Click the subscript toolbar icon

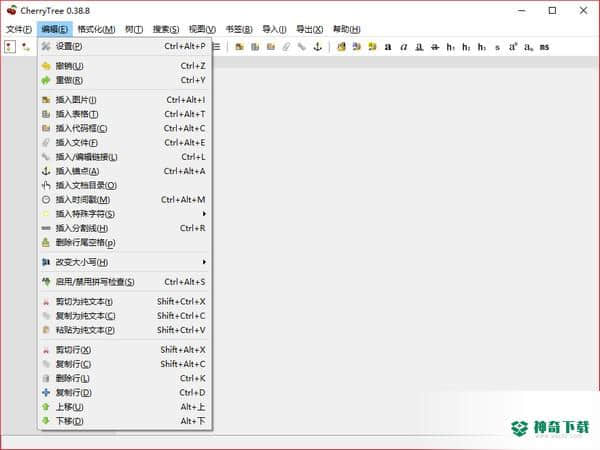coord(529,47)
